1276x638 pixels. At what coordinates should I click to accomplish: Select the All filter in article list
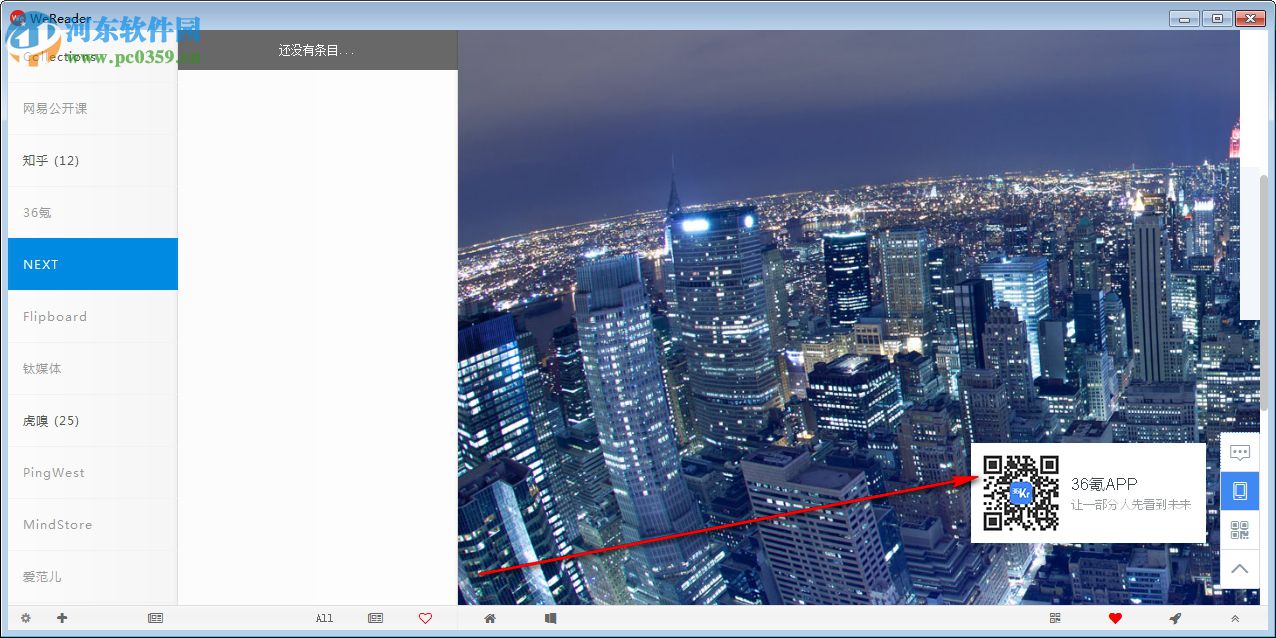324,618
